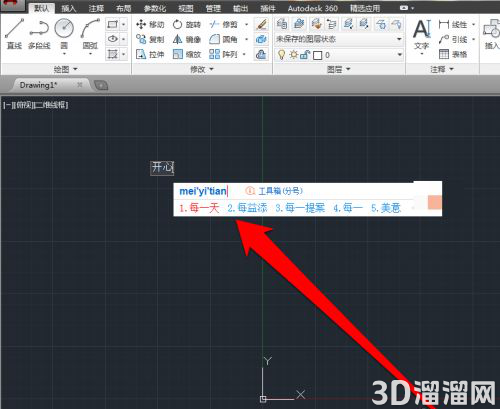
Task: Open the layer properties manager icon
Action: [282, 24]
